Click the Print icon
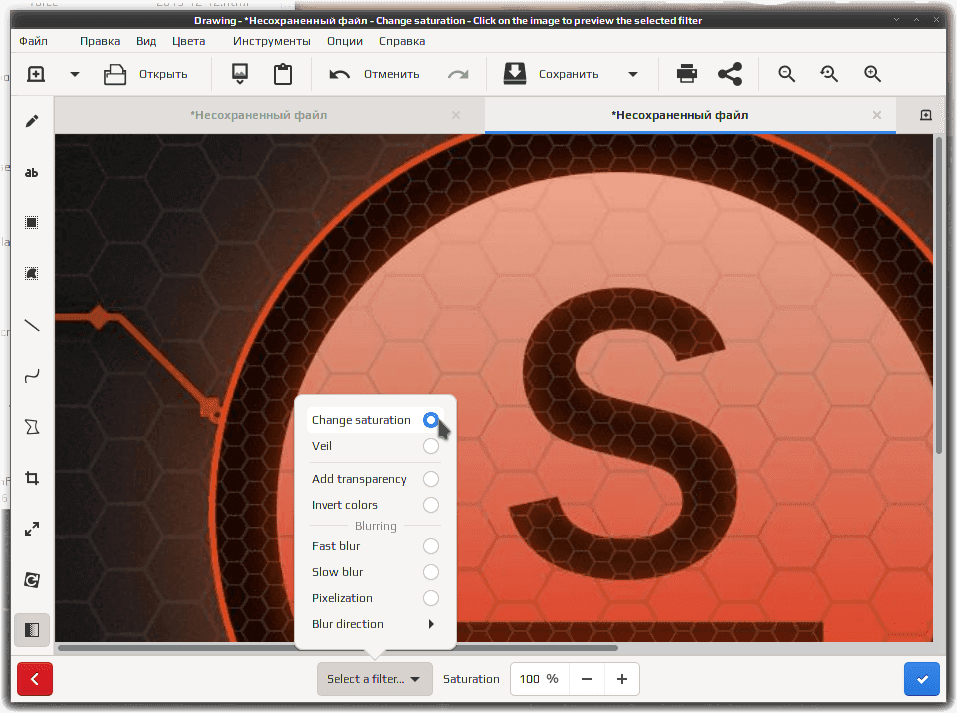 click(687, 74)
